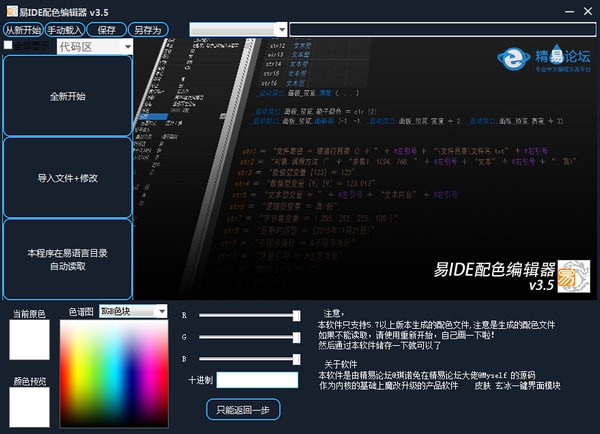Click 本程序在易语言目录 自动读取 button
Image resolution: width=600 pixels, height=434 pixels.
(68, 260)
